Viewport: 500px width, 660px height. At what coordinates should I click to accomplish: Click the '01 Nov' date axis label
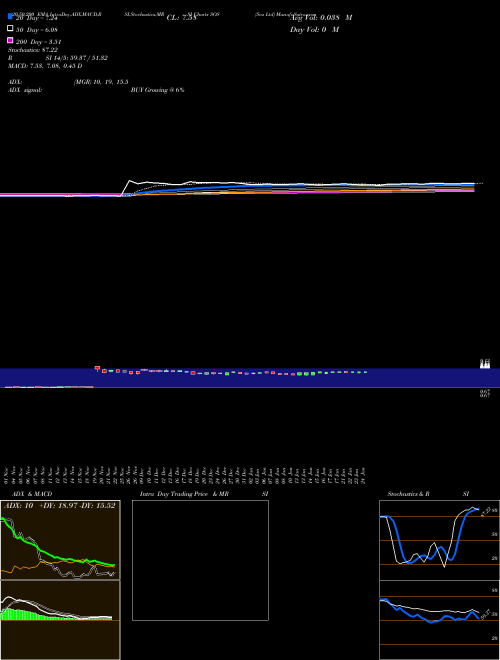tap(6, 476)
